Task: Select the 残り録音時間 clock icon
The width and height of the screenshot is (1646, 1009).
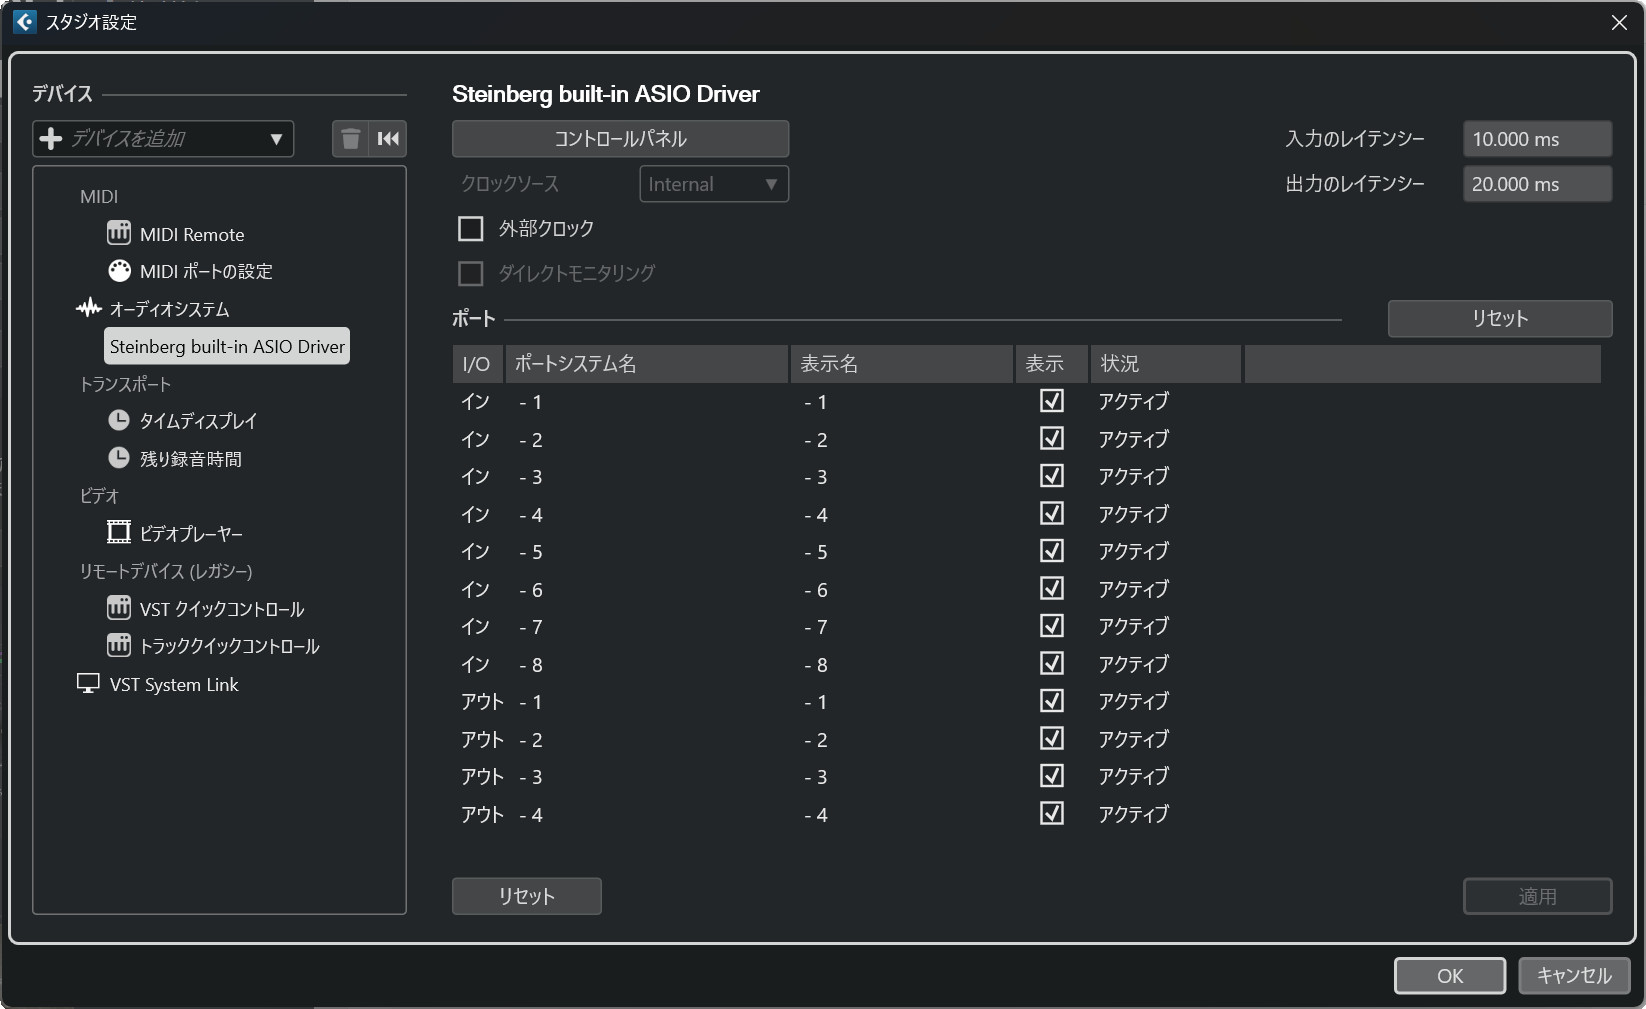Action: [x=119, y=458]
